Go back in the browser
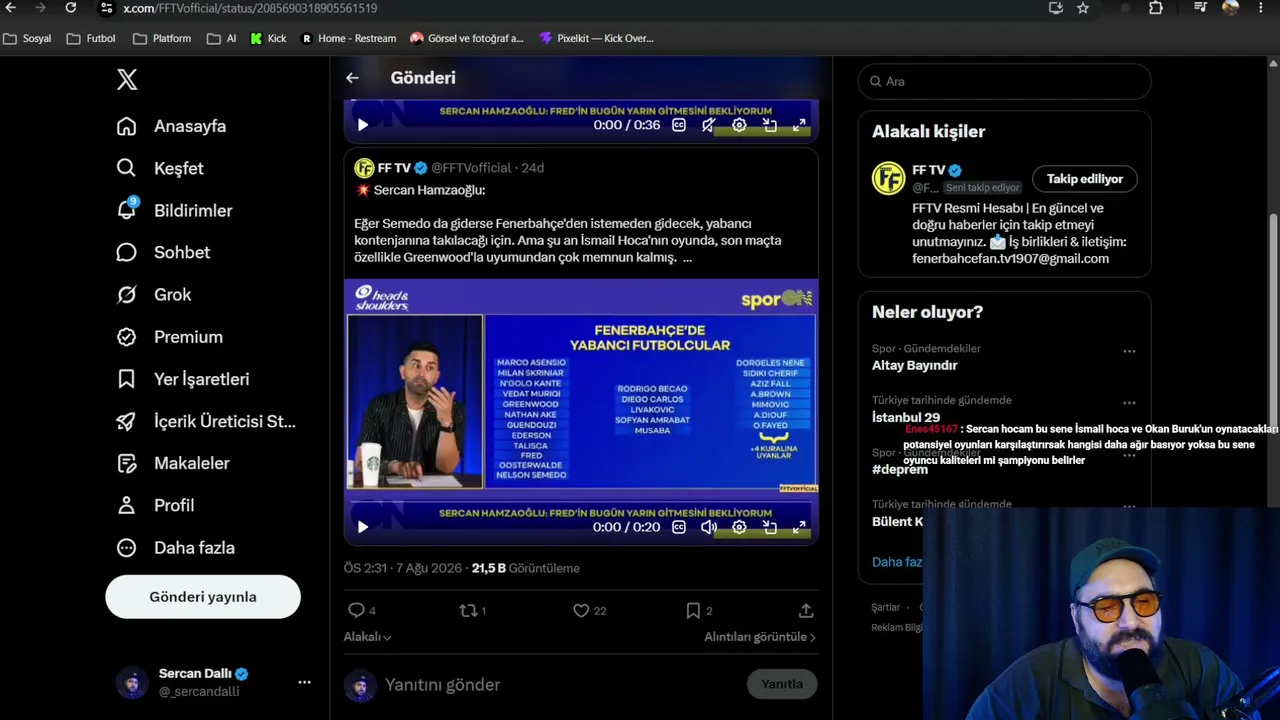This screenshot has height=720, width=1280. 10,8
